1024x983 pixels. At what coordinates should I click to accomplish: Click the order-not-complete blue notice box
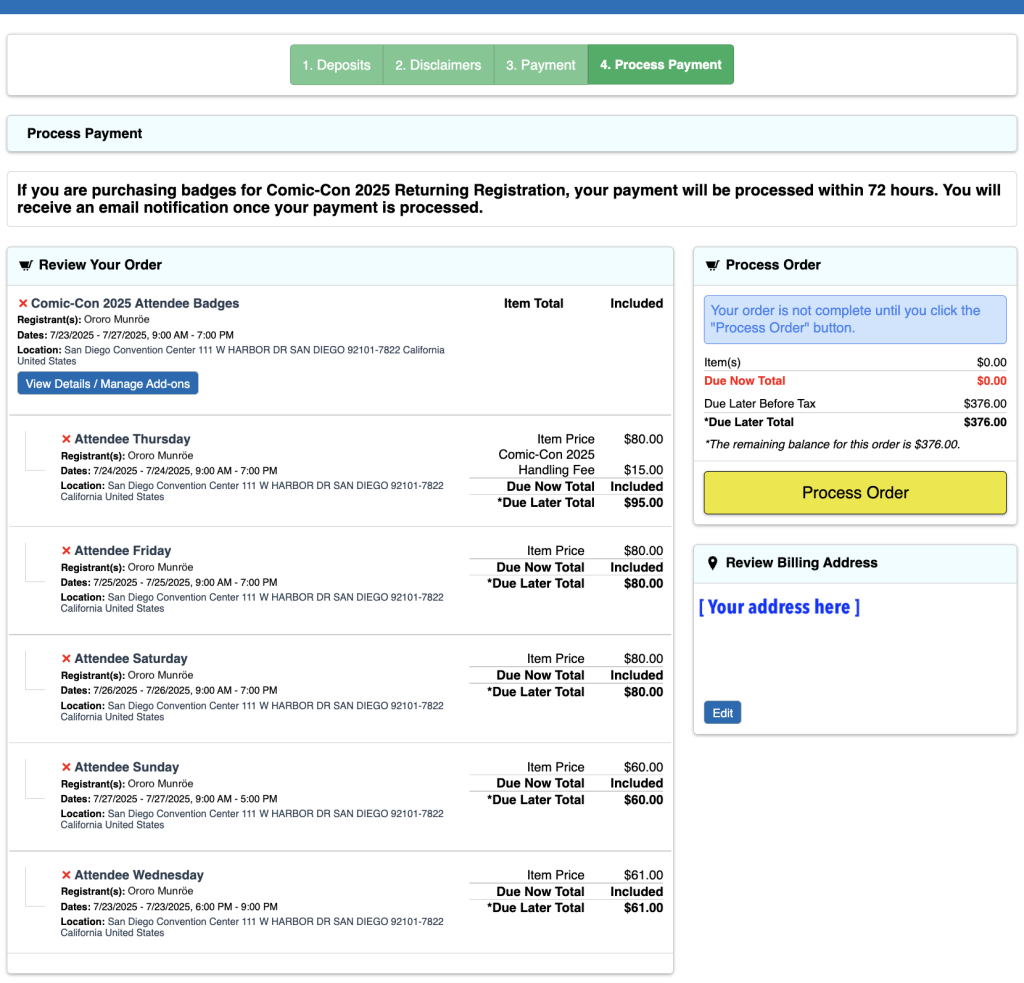click(855, 319)
